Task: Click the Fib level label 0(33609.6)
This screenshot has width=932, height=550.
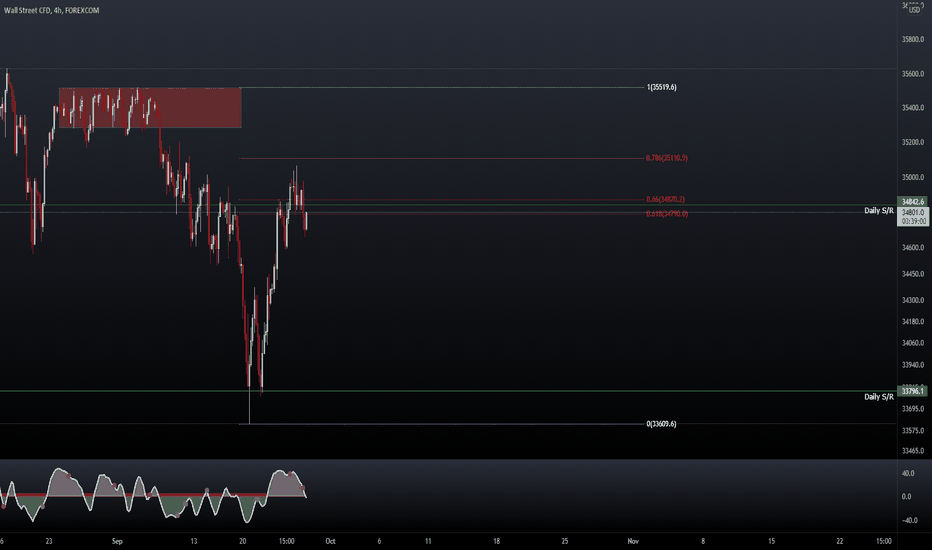Action: [661, 424]
